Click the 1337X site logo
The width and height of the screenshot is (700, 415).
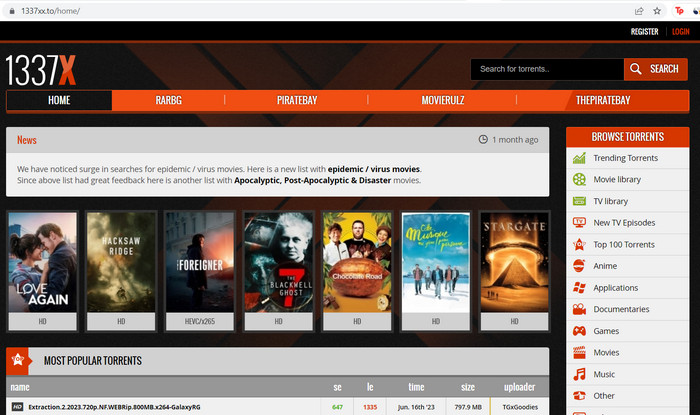click(x=41, y=70)
